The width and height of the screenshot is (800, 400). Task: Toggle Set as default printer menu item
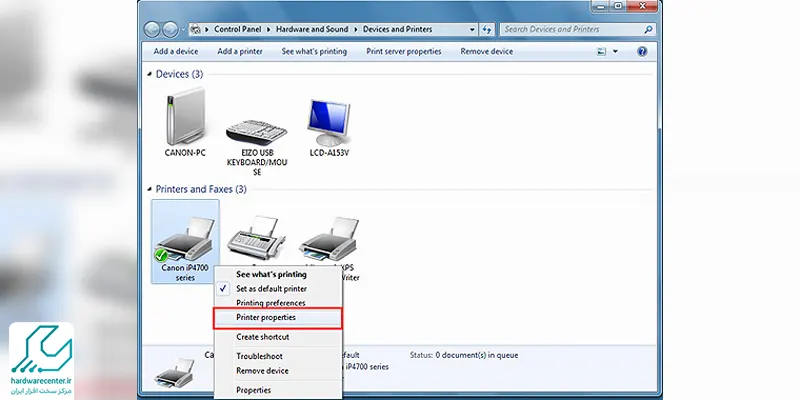point(278,289)
